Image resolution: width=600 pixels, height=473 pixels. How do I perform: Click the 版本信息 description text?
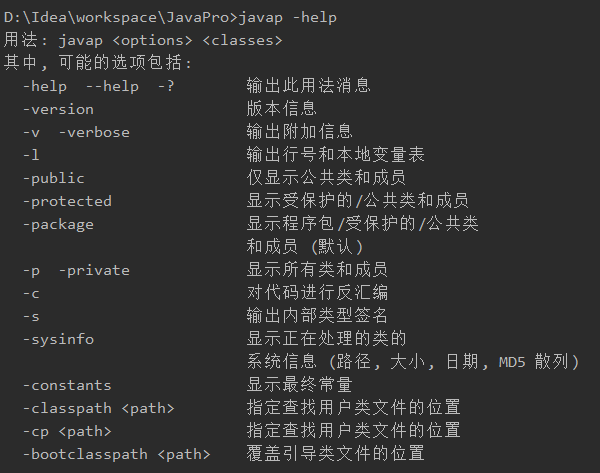pos(282,109)
